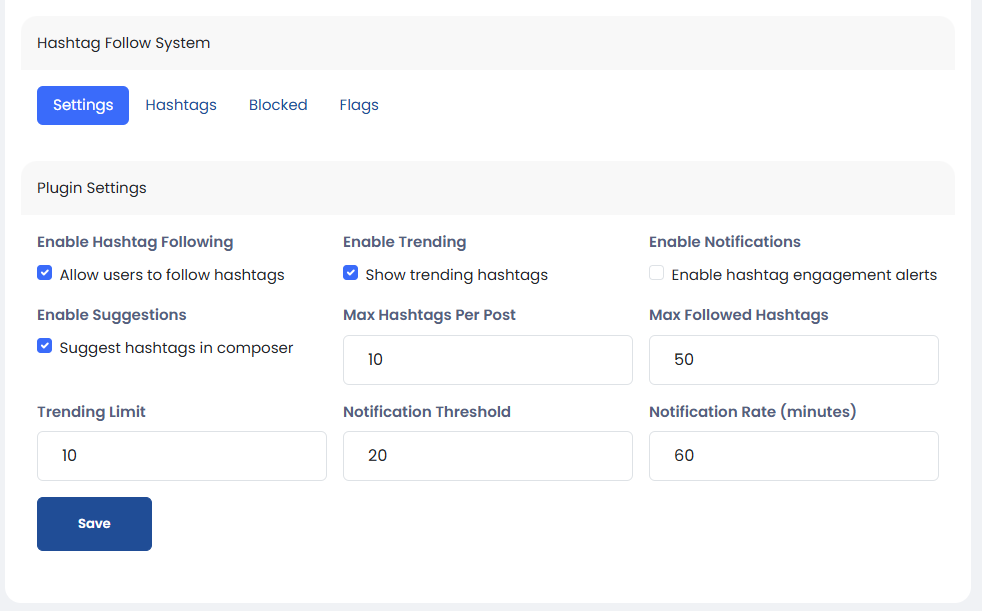Click the Enable Suggestions heading label
This screenshot has width=982, height=611.
(x=112, y=315)
